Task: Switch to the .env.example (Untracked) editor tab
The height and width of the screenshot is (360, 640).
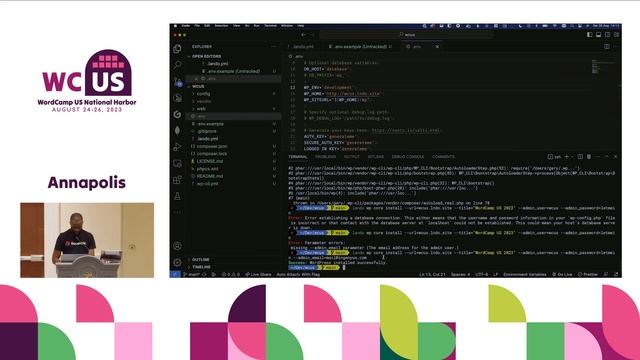Action: 360,47
